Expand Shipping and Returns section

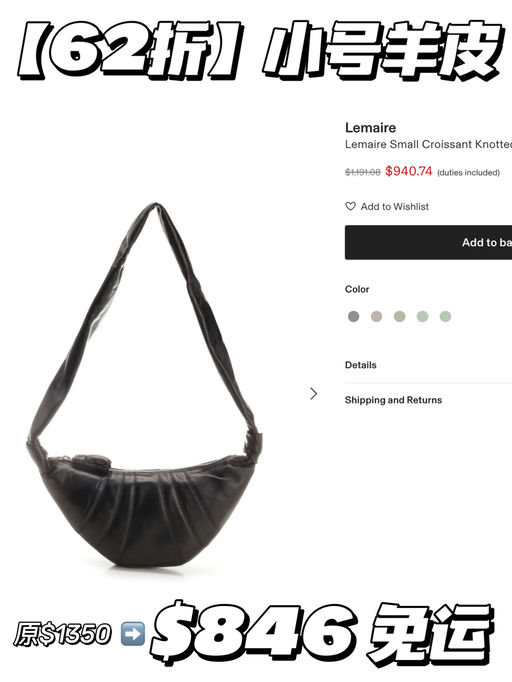point(393,400)
